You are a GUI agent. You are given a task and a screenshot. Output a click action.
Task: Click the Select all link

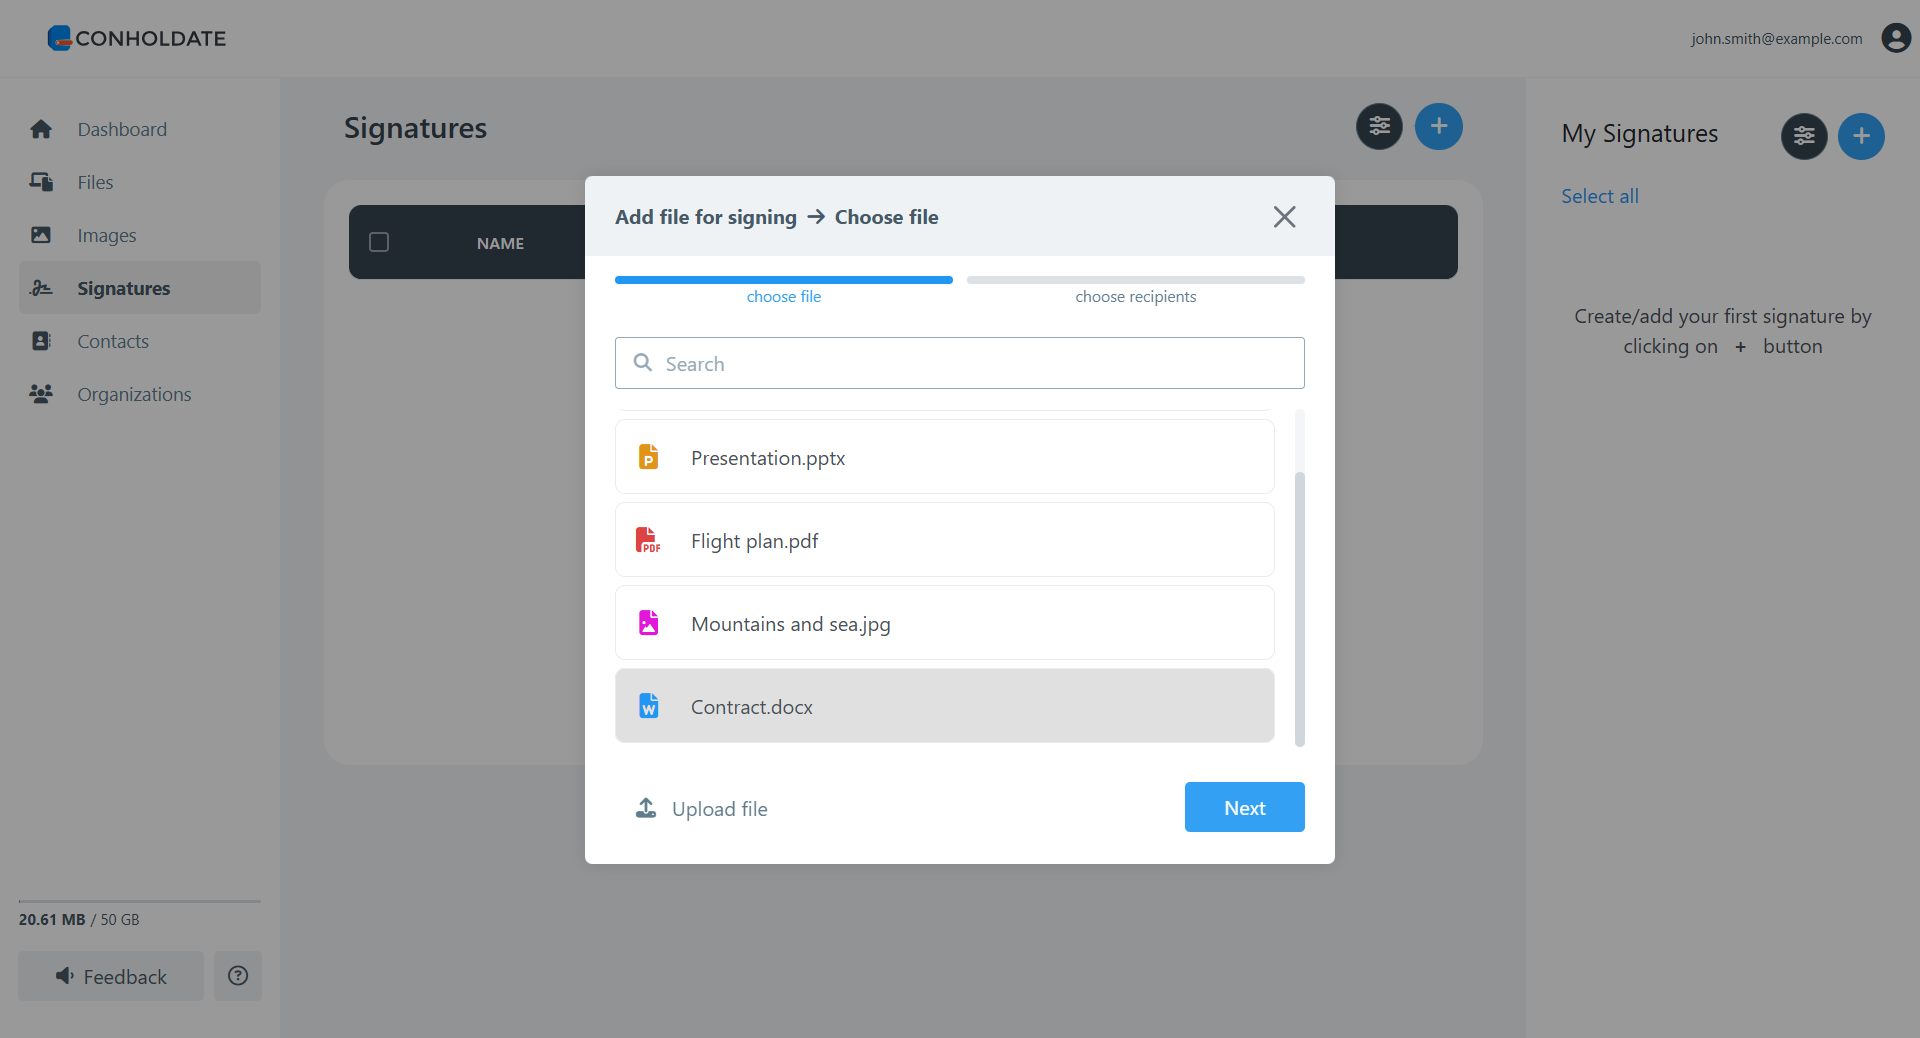1600,196
